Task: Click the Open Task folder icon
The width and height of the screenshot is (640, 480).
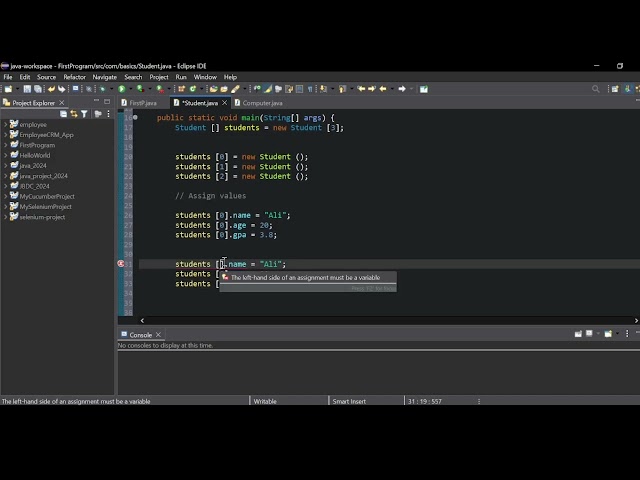Action: pos(224,89)
